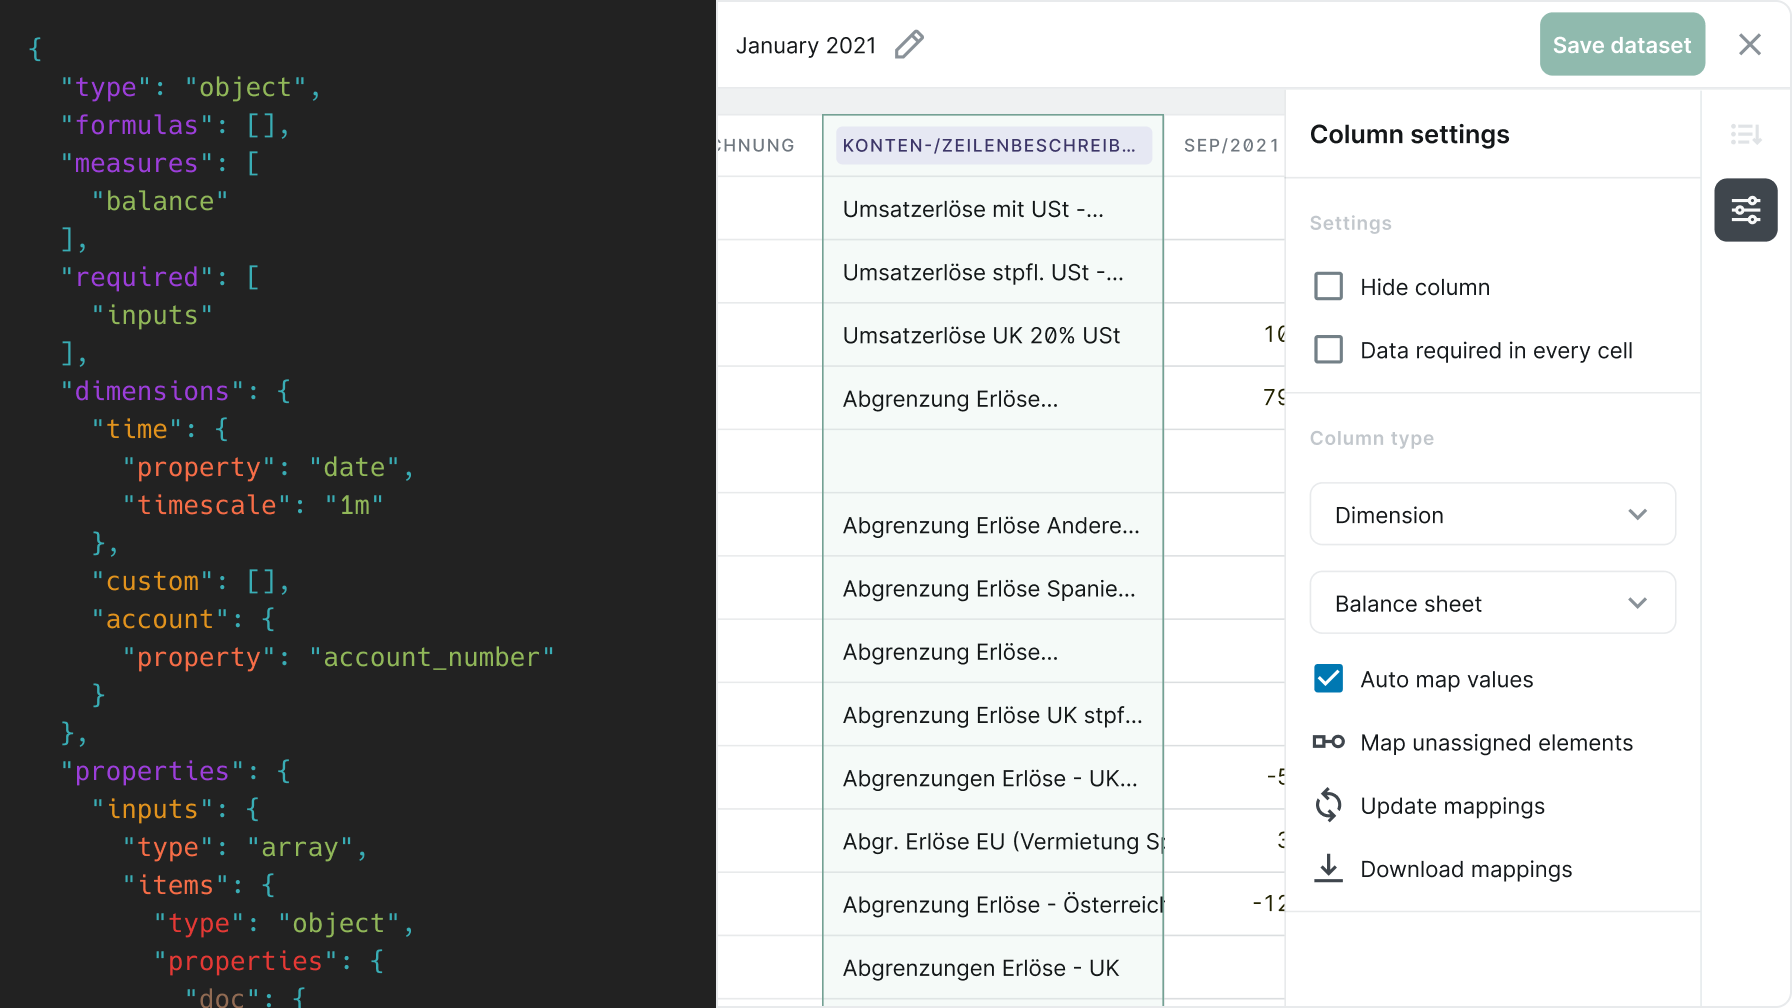Select cell Umsatzerlöse stpfl. USt -...
This screenshot has width=1792, height=1008.
993,272
